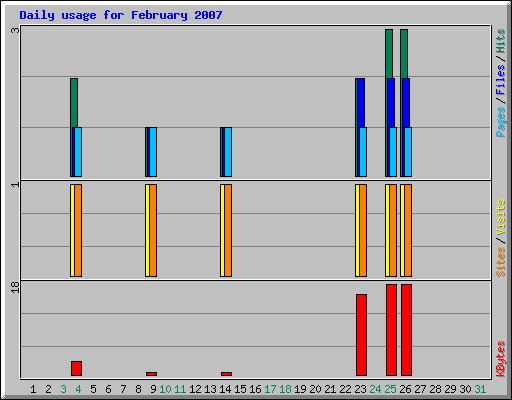Click green day label '17' on the x-axis
Viewport: 512px width, 400px height.
point(270,389)
